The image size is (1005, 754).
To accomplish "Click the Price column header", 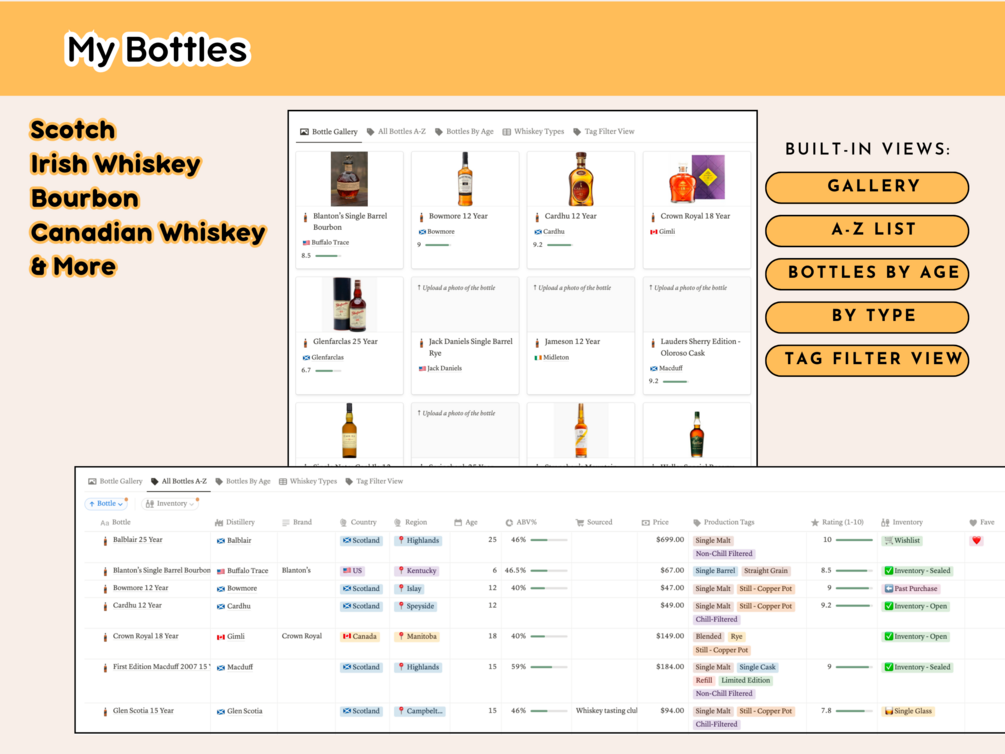I will point(655,523).
